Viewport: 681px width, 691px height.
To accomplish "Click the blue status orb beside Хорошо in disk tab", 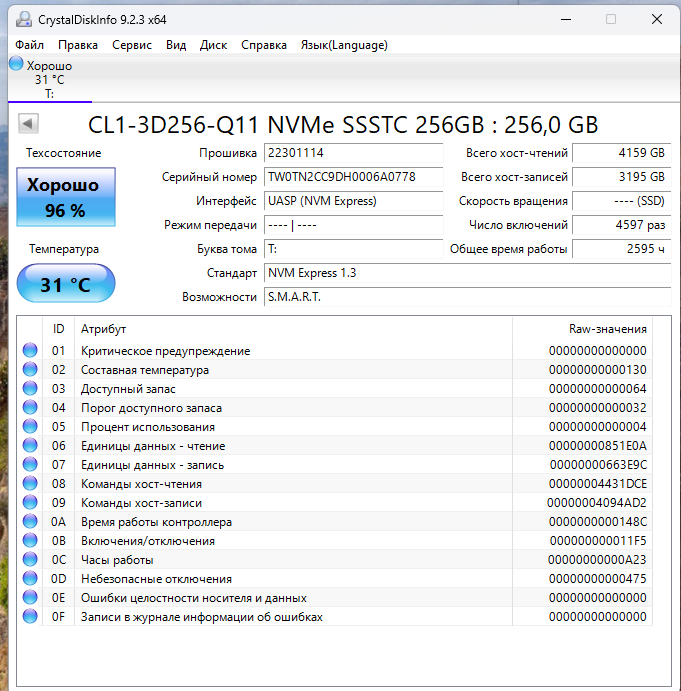I will (x=16, y=63).
